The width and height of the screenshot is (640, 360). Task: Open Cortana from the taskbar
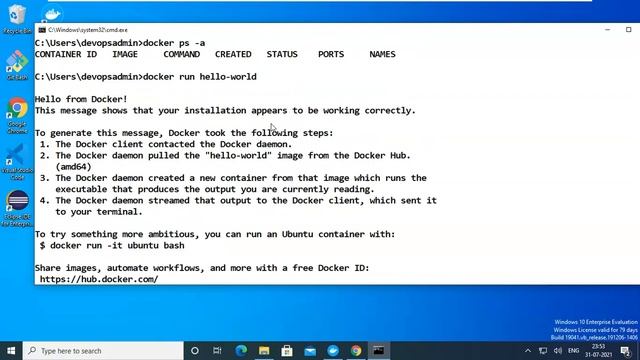(195, 351)
